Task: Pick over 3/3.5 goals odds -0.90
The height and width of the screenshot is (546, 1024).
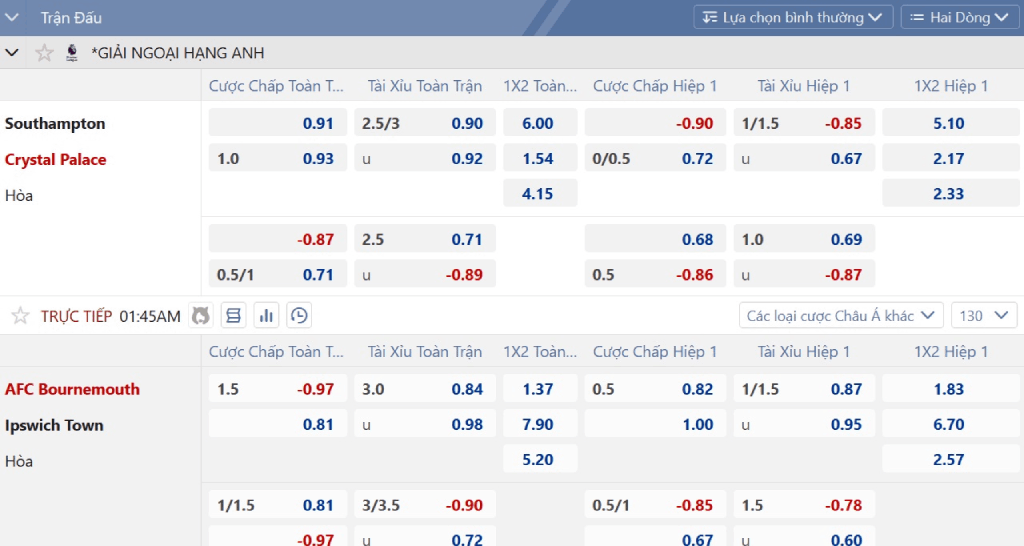Action: 424,505
